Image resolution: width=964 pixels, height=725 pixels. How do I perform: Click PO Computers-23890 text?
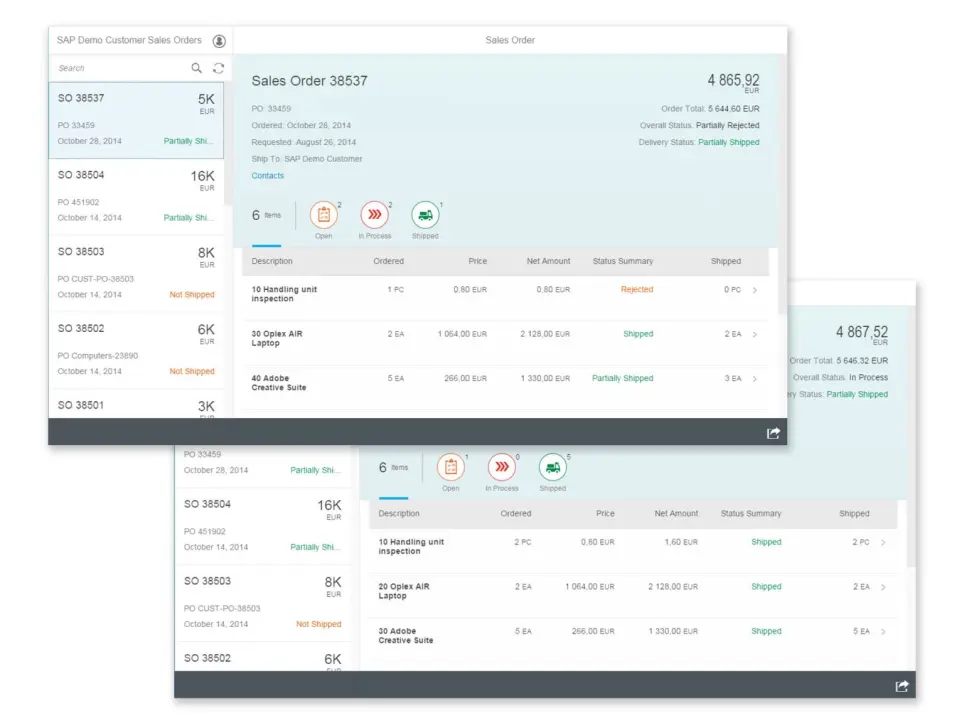pos(98,355)
